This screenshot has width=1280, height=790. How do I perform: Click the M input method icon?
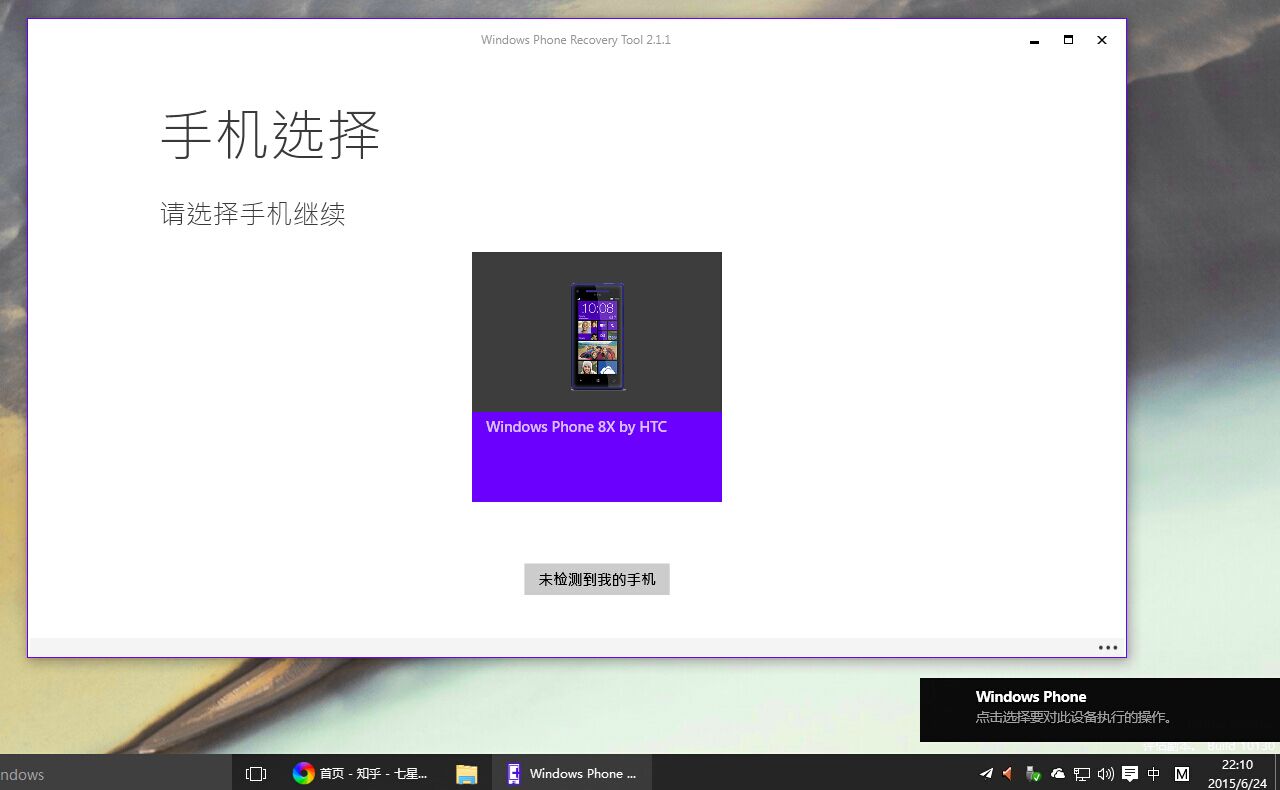(x=1182, y=773)
